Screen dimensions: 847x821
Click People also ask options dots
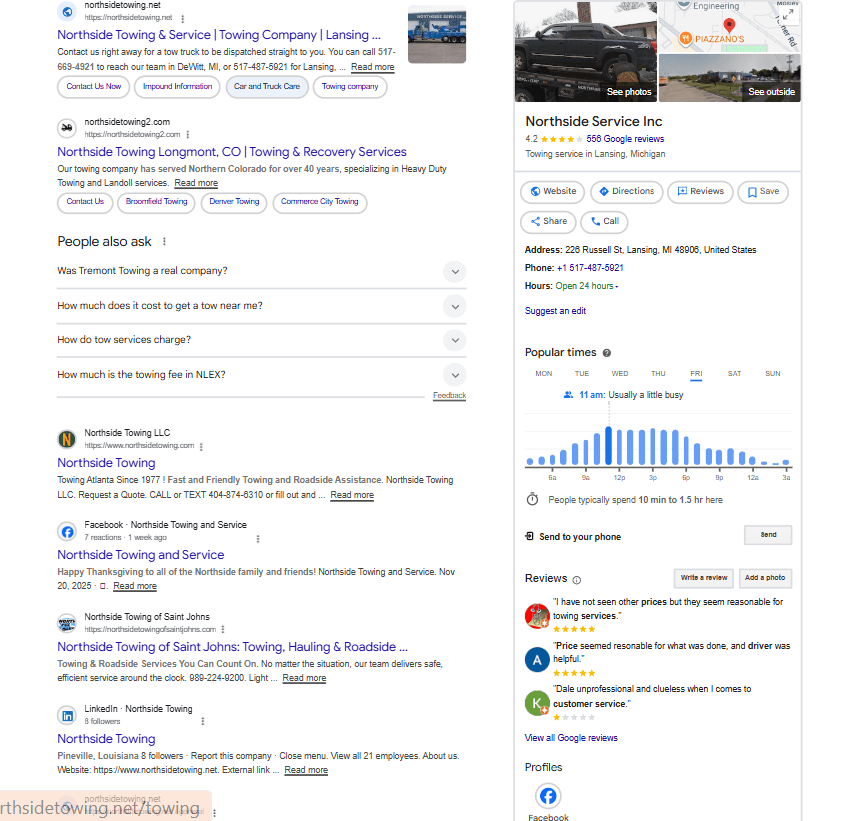[165, 242]
